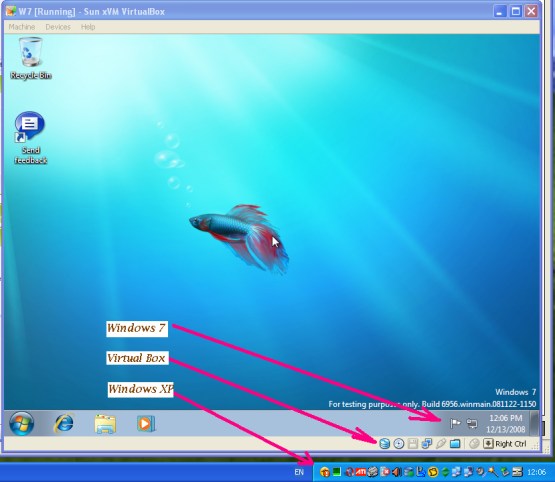Click the red ATI tray icon
The image size is (555, 482).
(x=361, y=472)
